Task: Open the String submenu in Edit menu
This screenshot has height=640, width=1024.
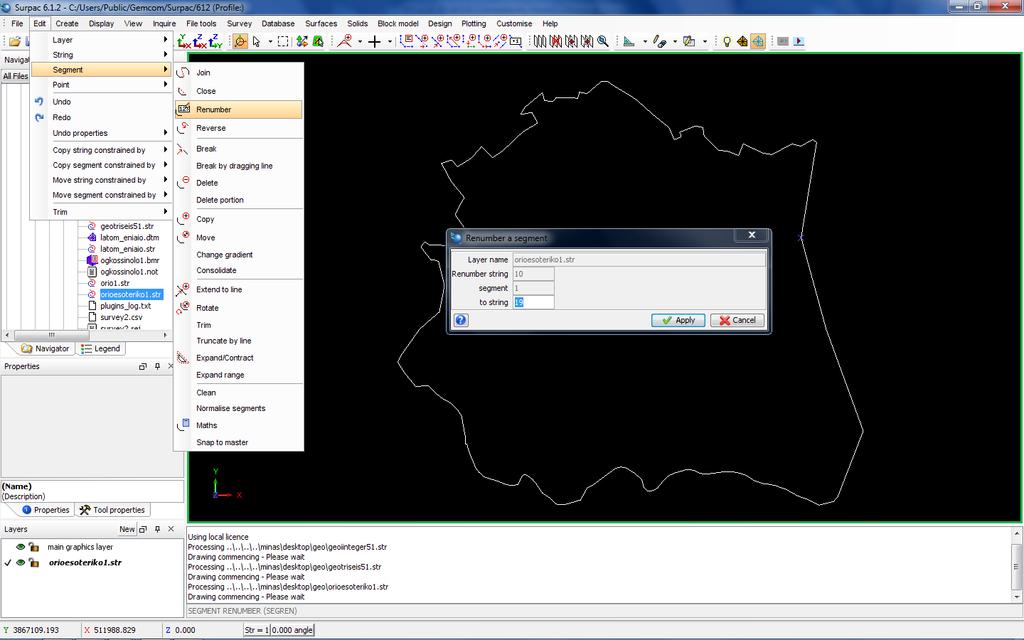Action: coord(101,55)
